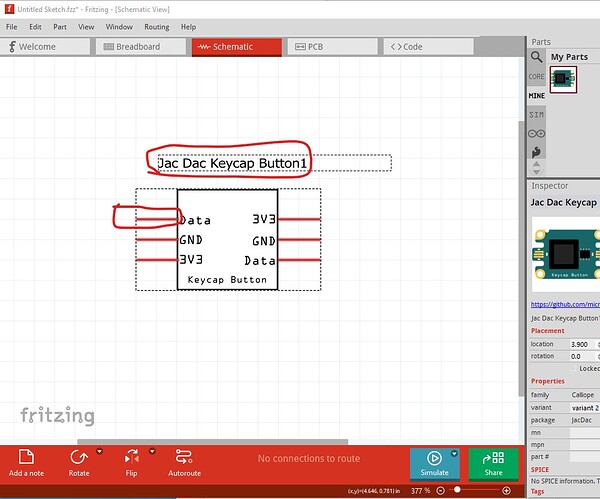600x499 pixels.
Task: Open the family Calliope dropdown
Action: click(585, 395)
